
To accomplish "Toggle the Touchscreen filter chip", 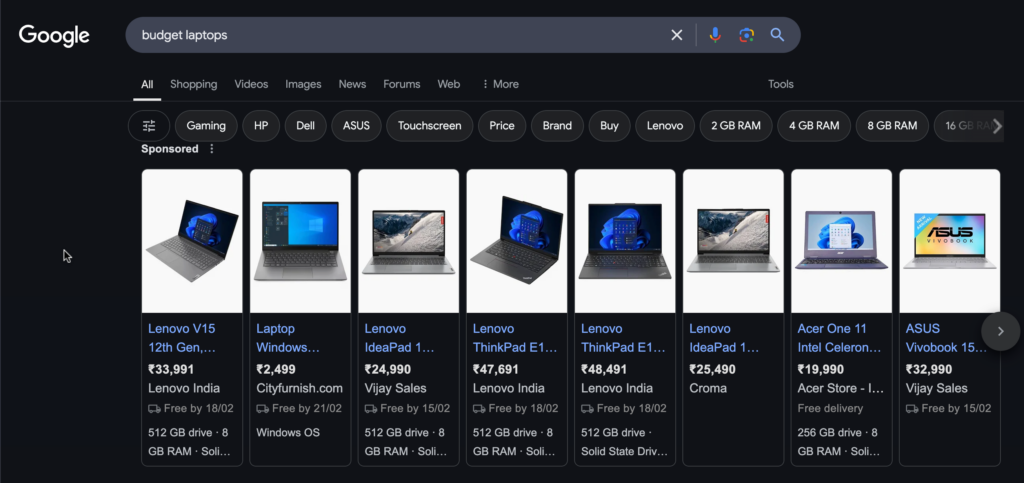I will pos(429,126).
